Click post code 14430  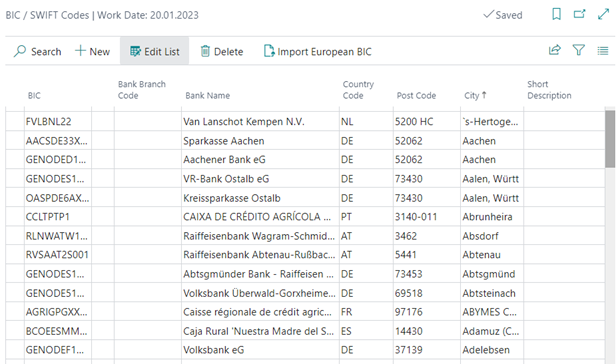pyautogui.click(x=427, y=331)
